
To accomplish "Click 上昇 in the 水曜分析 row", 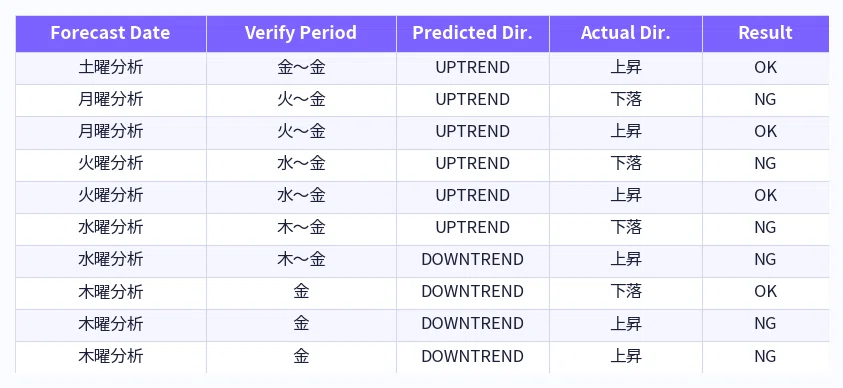I will coord(626,260).
